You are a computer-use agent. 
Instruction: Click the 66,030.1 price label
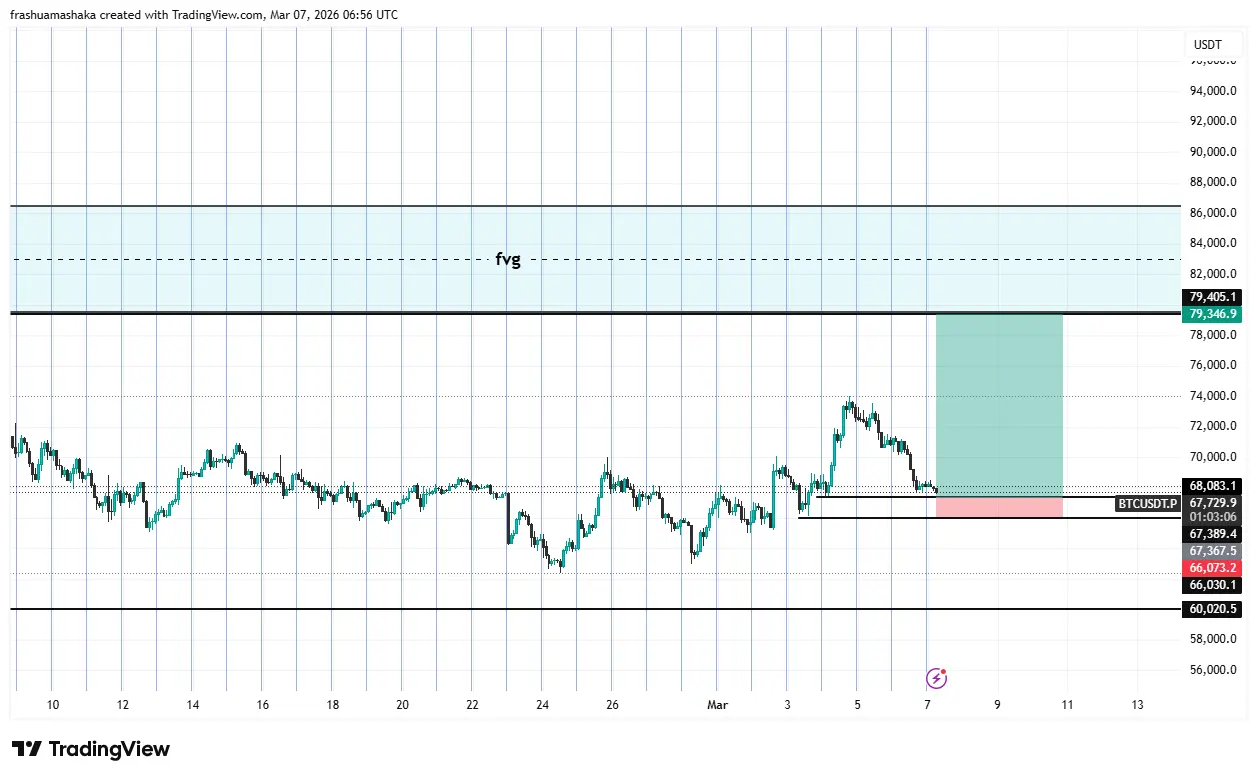pyautogui.click(x=1213, y=585)
